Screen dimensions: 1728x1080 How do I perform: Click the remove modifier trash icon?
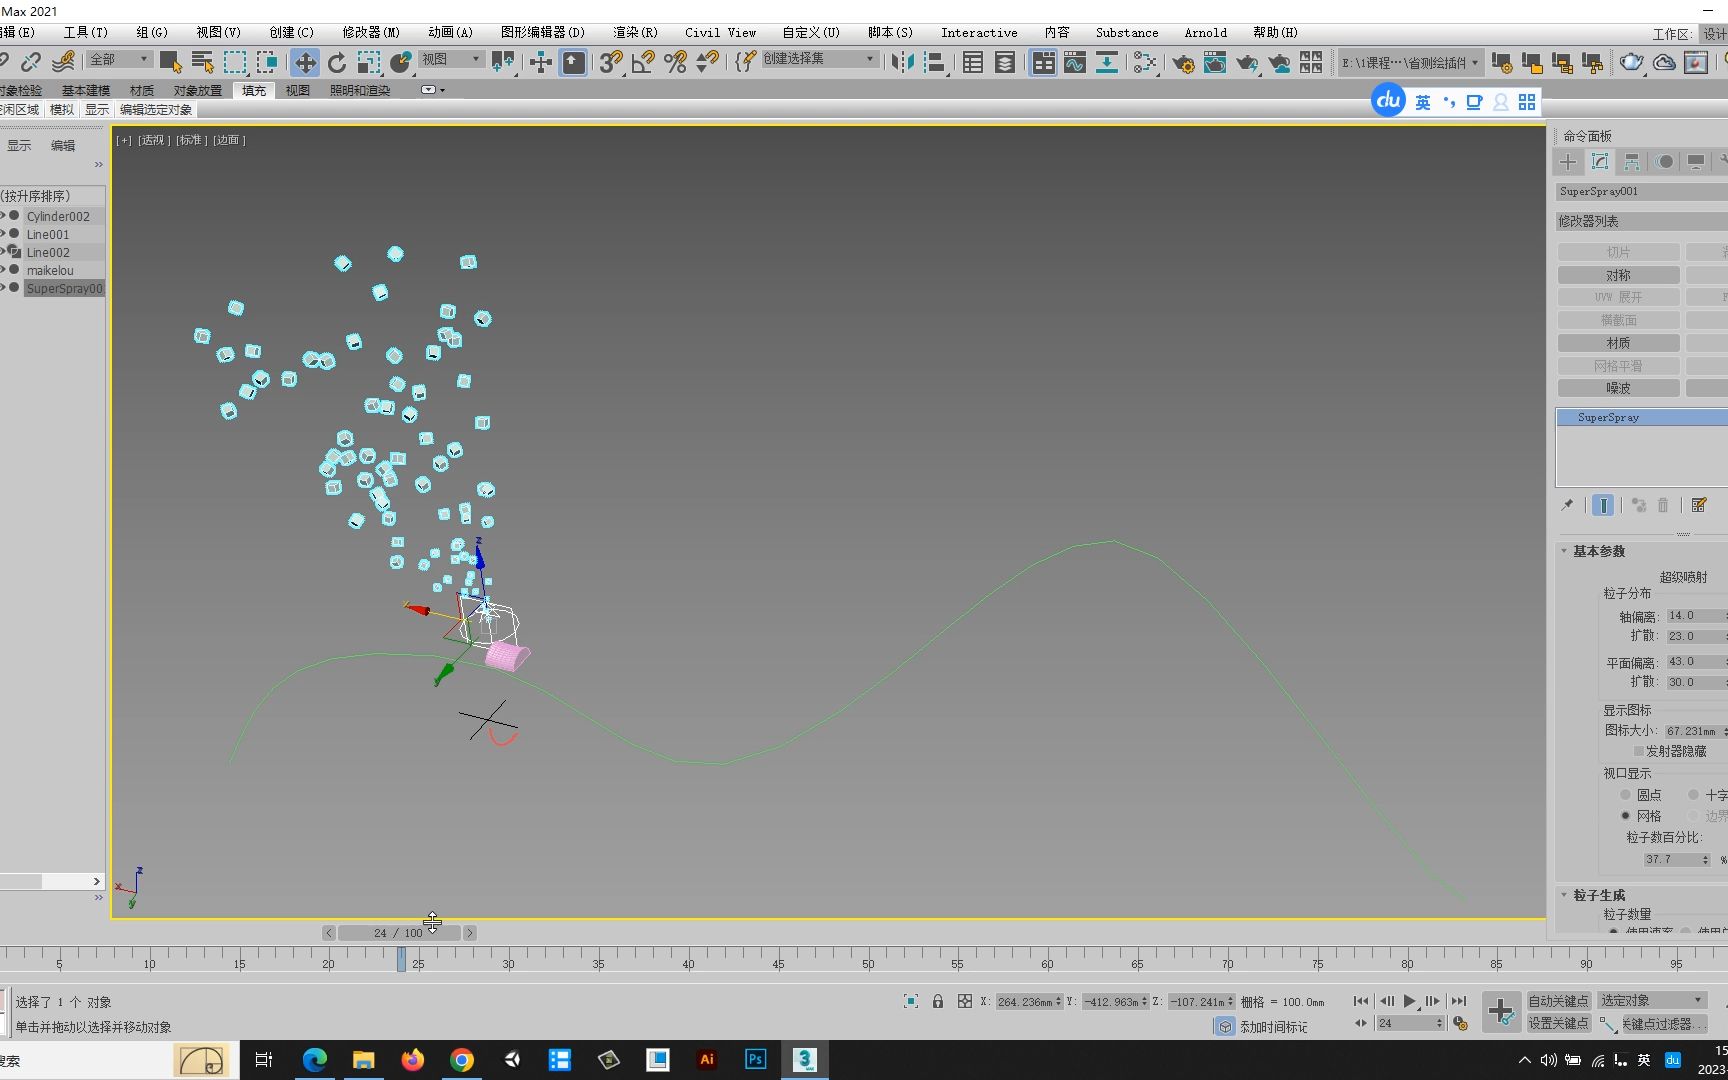1663,506
